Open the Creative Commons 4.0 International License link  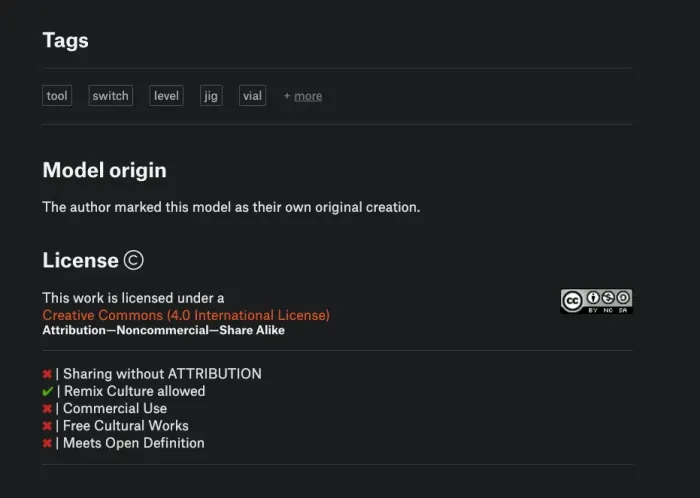pyautogui.click(x=186, y=315)
